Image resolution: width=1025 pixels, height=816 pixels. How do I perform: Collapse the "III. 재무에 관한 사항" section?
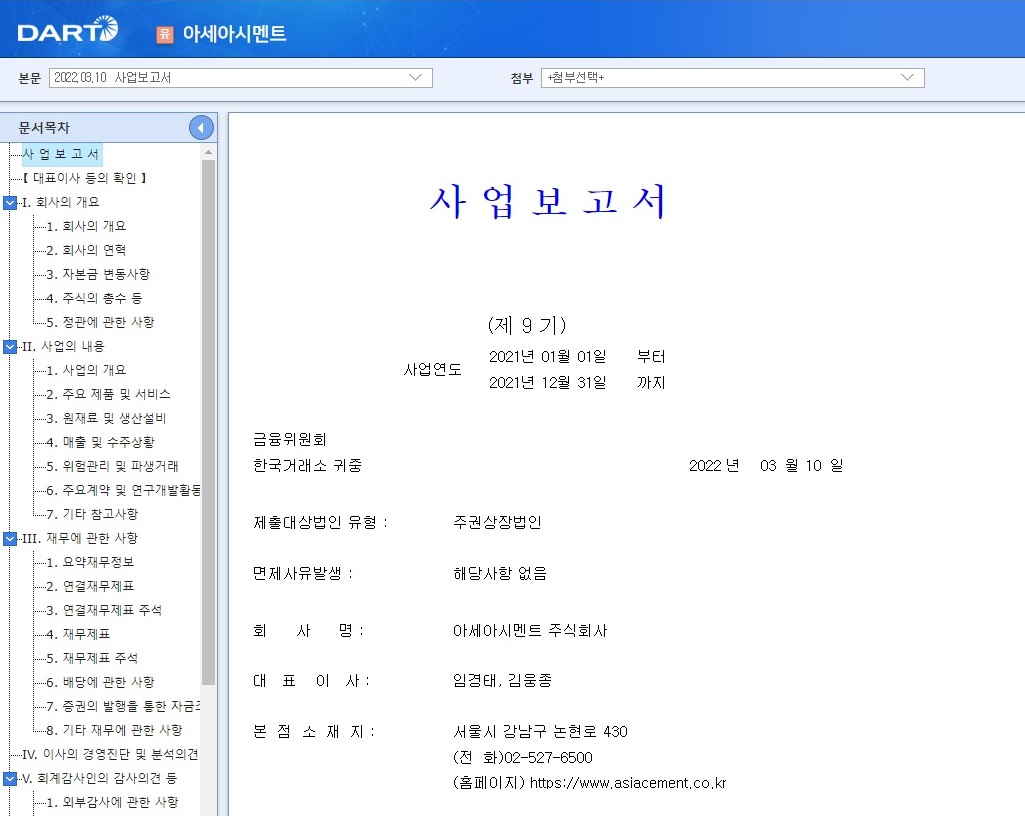pyautogui.click(x=11, y=538)
